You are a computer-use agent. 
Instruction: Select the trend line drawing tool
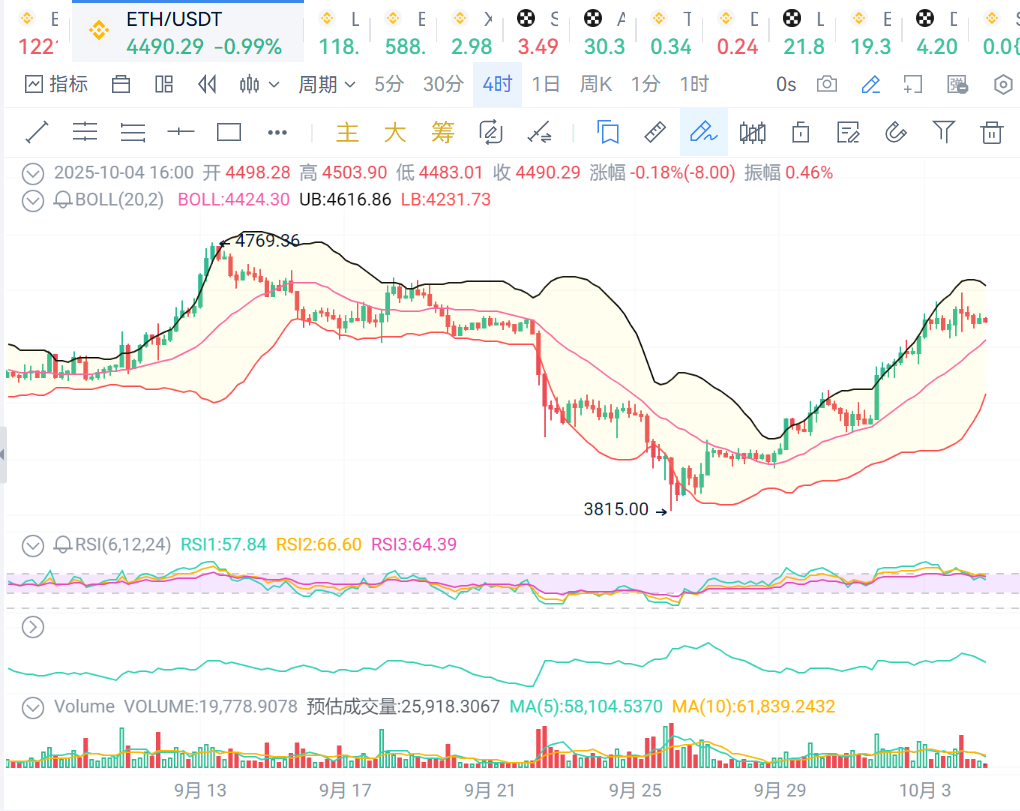[36, 133]
